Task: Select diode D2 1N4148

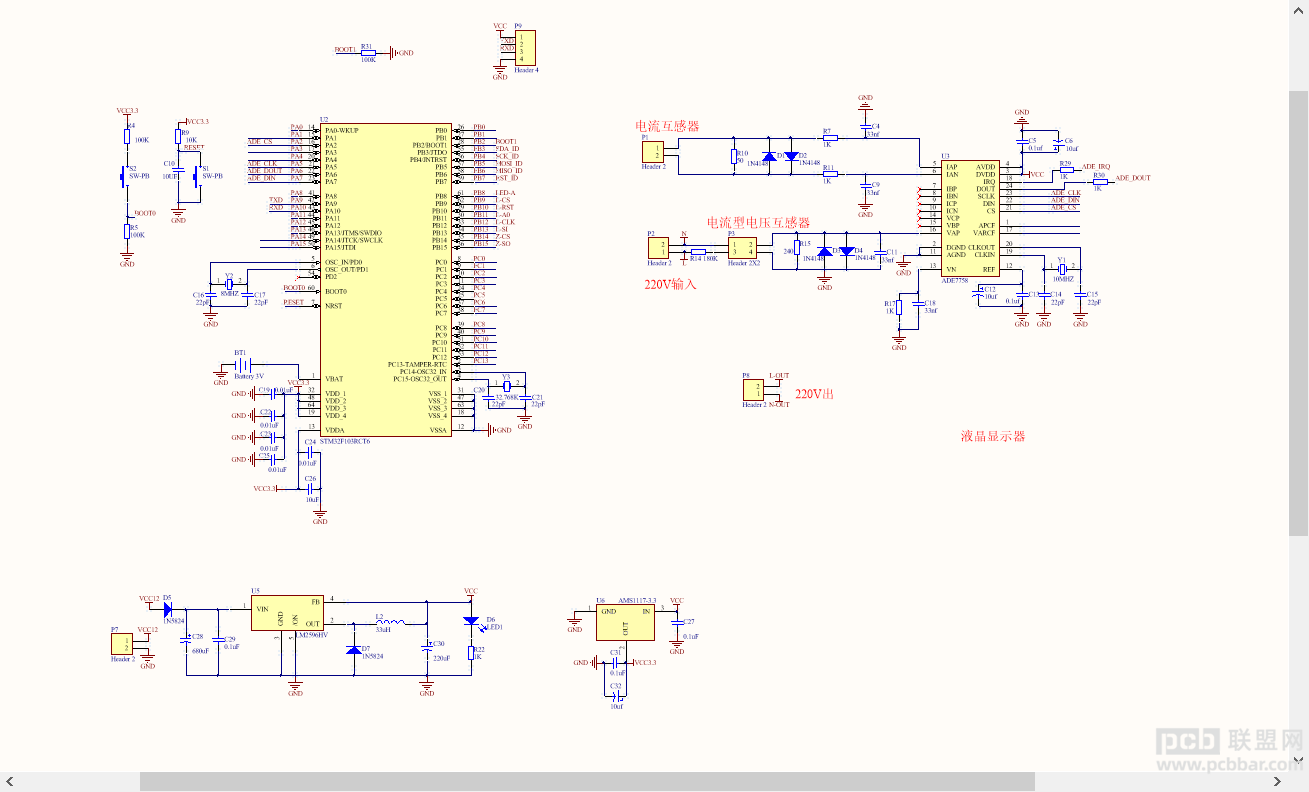Action: click(x=790, y=156)
